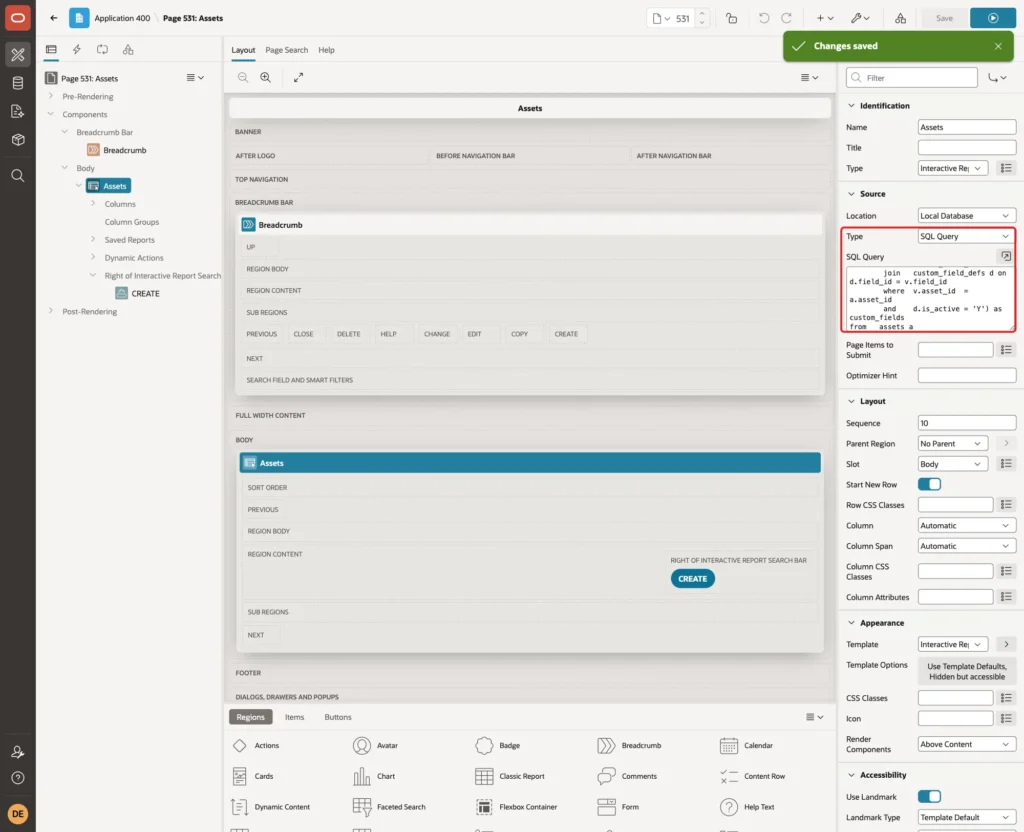Pick the Calendar region type
This screenshot has height=832, width=1024.
[746, 745]
